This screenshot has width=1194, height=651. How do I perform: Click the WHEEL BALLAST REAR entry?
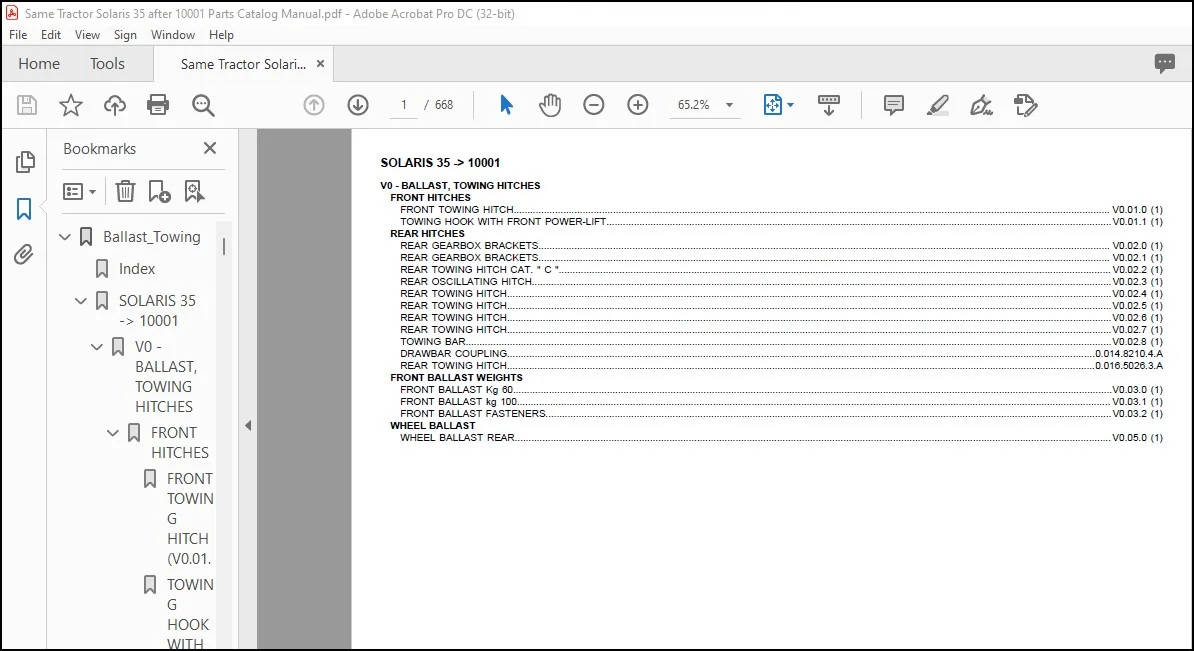[x=781, y=438]
